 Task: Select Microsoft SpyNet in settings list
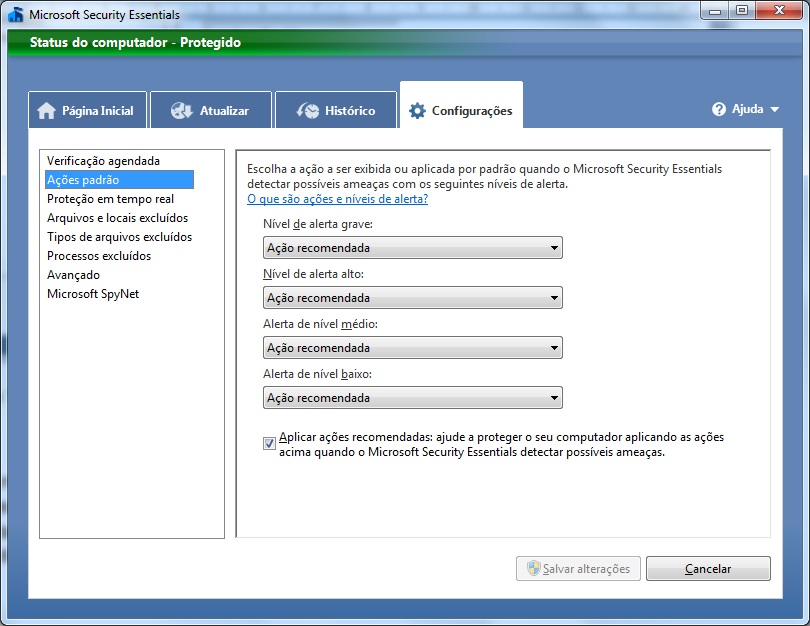point(93,294)
